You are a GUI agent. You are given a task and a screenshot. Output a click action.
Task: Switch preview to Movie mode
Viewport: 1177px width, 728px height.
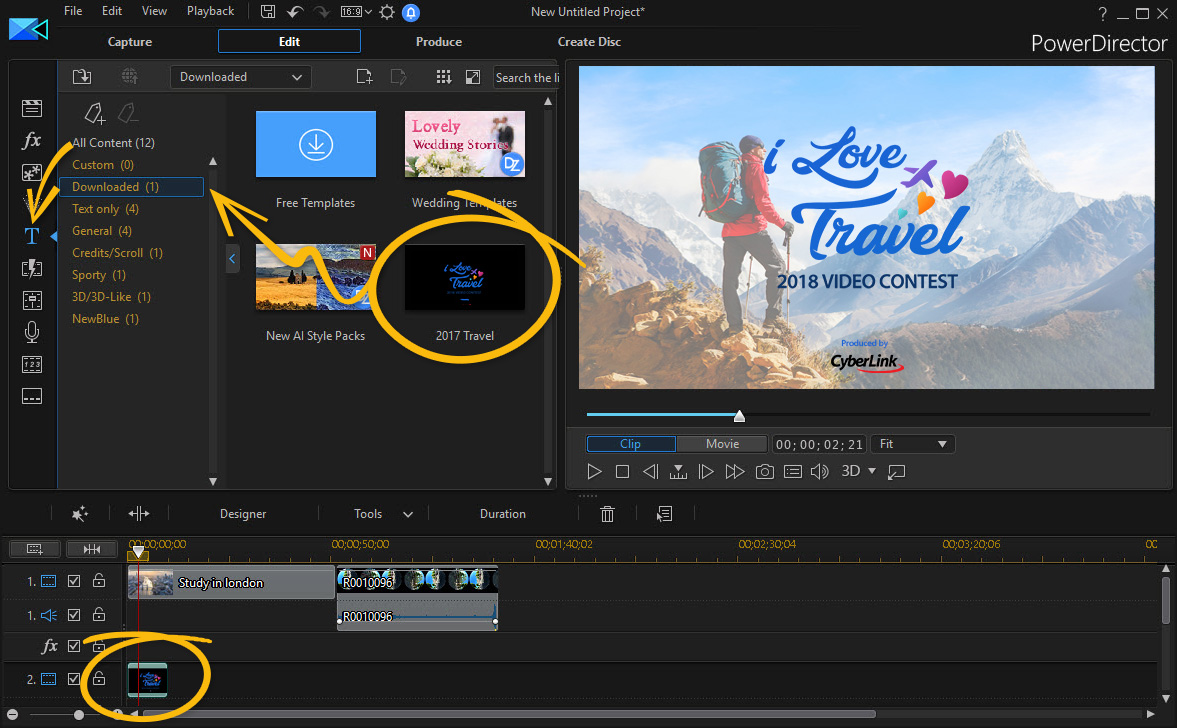pos(722,444)
